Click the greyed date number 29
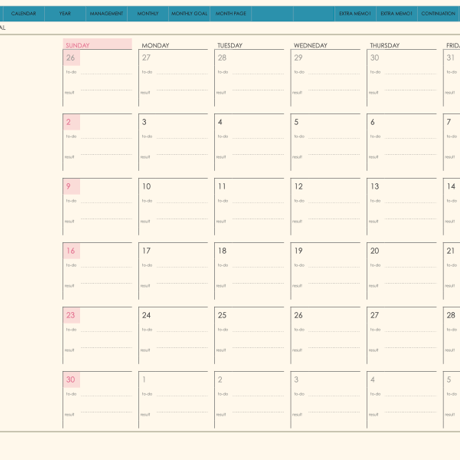 pos(298,58)
